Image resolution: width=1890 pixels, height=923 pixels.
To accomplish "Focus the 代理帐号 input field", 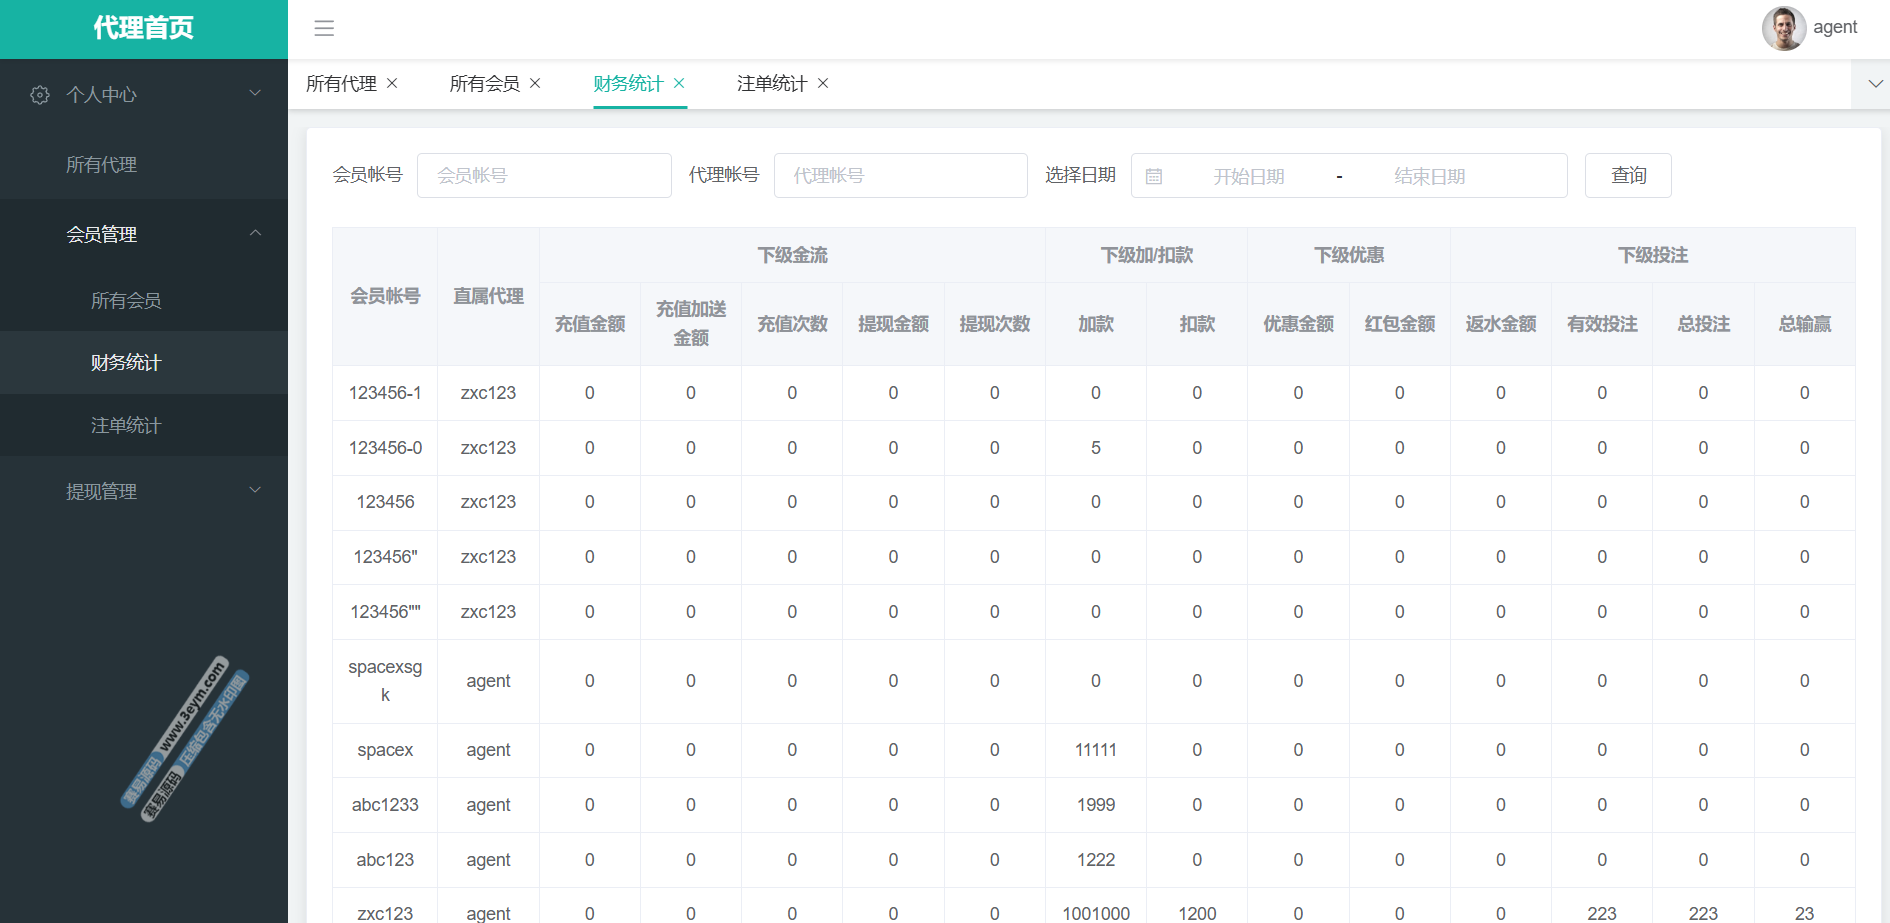I will (x=900, y=176).
